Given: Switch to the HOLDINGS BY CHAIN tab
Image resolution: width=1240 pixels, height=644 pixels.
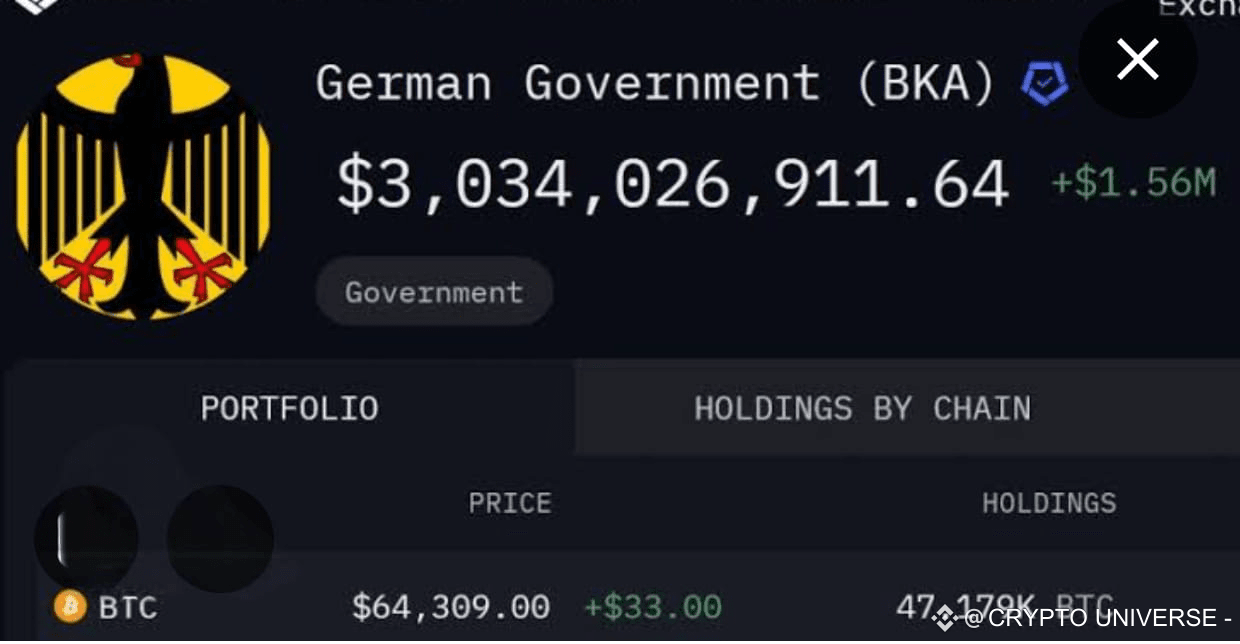Looking at the screenshot, I should click(862, 407).
